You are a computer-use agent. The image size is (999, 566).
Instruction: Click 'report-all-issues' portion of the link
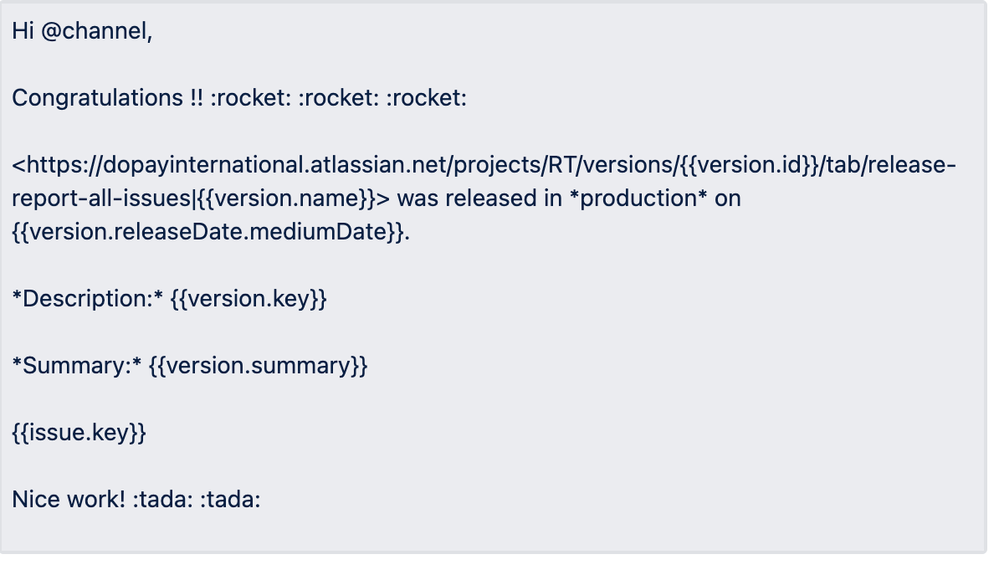[x=102, y=198]
